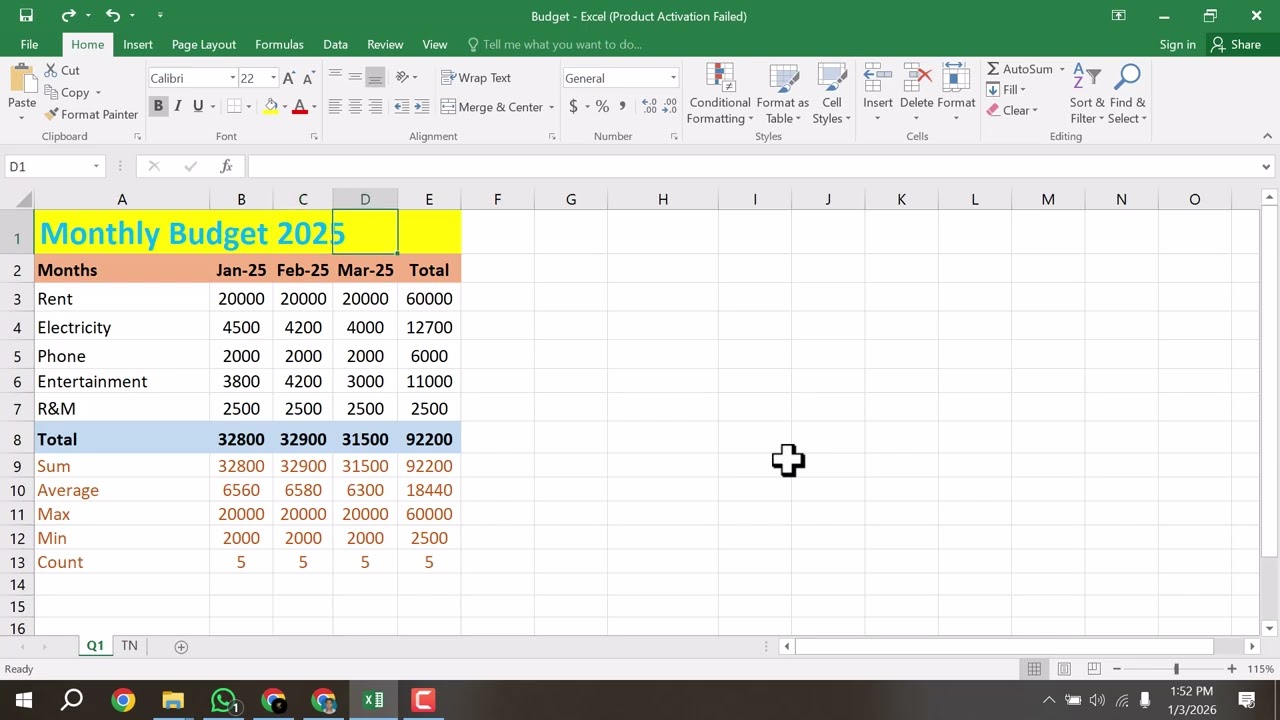Click the Increase Indent icon

pos(422,107)
